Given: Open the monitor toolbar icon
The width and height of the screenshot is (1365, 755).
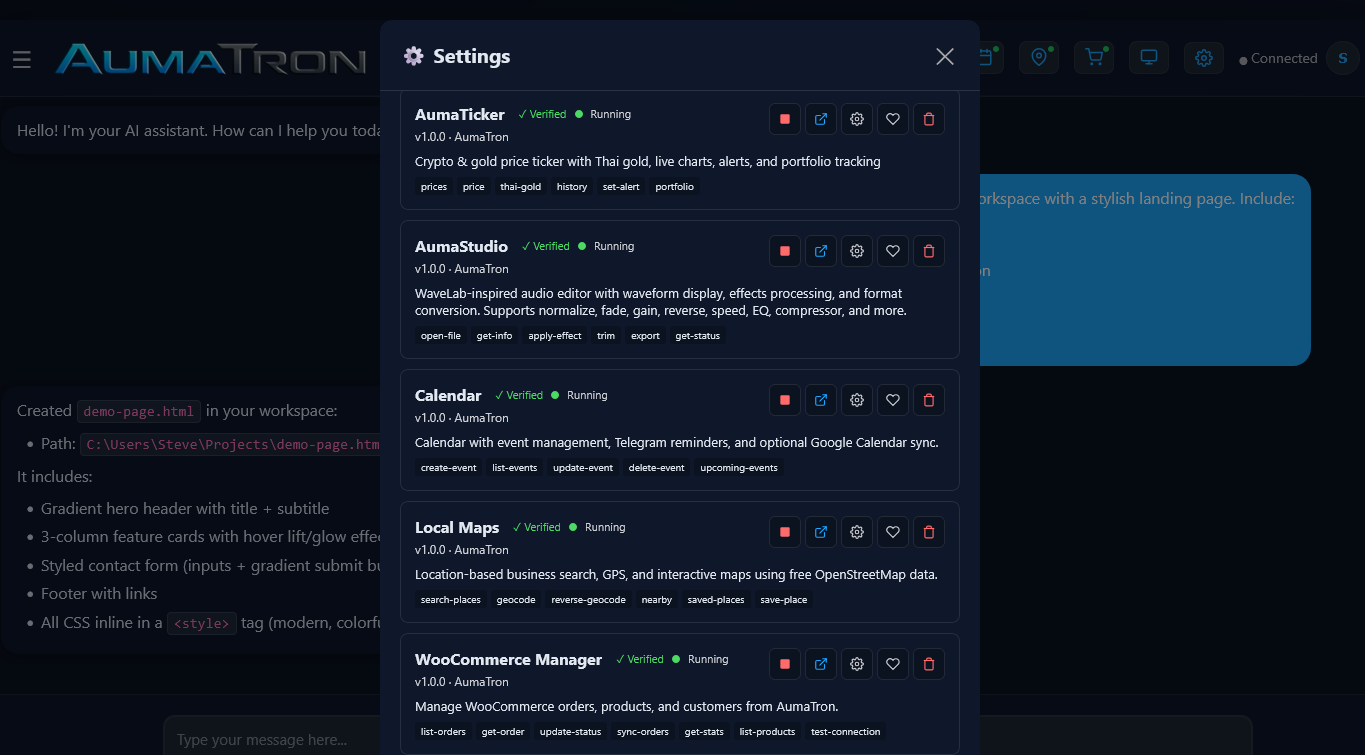Looking at the screenshot, I should click(x=1149, y=58).
